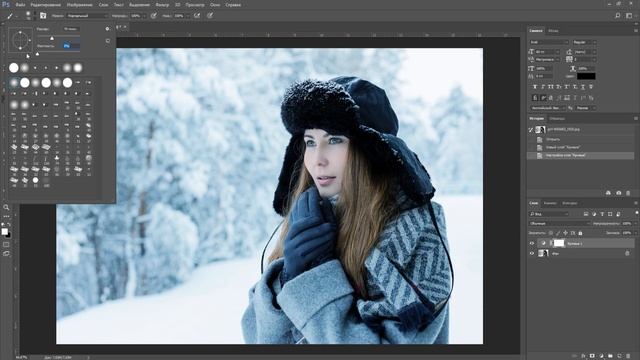The width and height of the screenshot is (640, 360).
Task: Delete the selected layer with trash icon
Action: click(628, 356)
